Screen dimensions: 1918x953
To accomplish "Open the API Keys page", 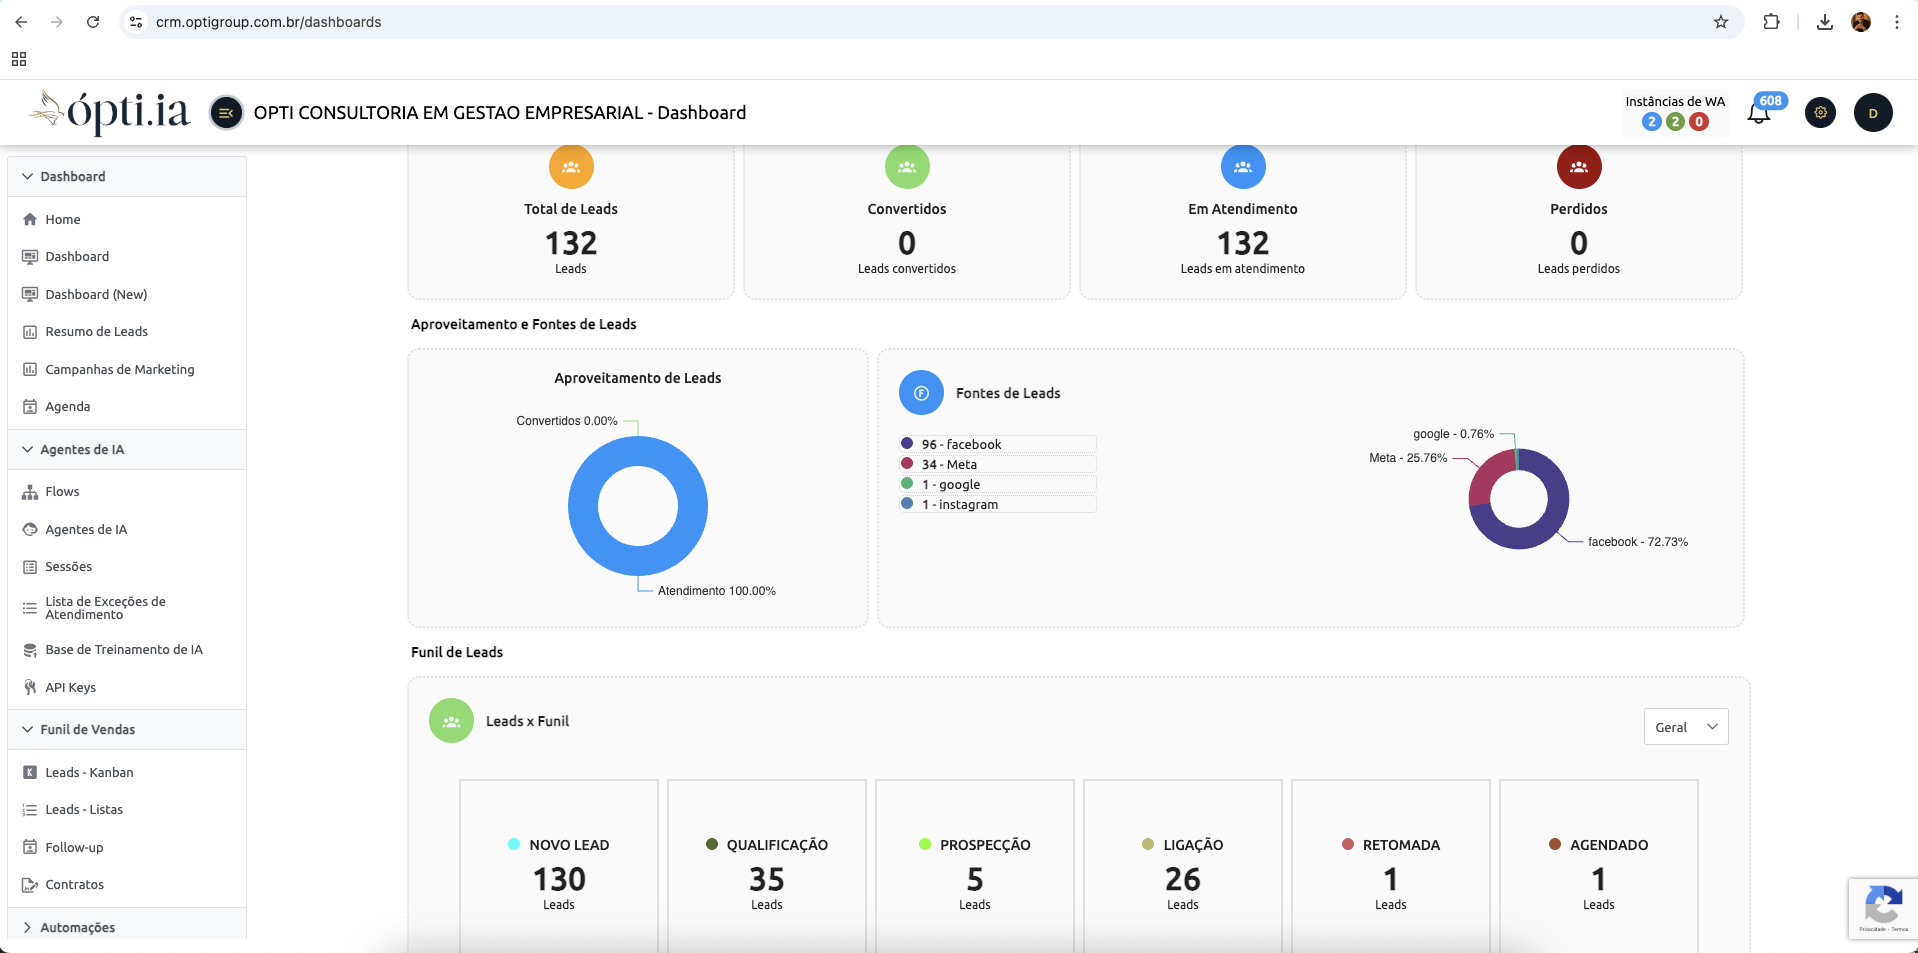I will pyautogui.click(x=70, y=687).
